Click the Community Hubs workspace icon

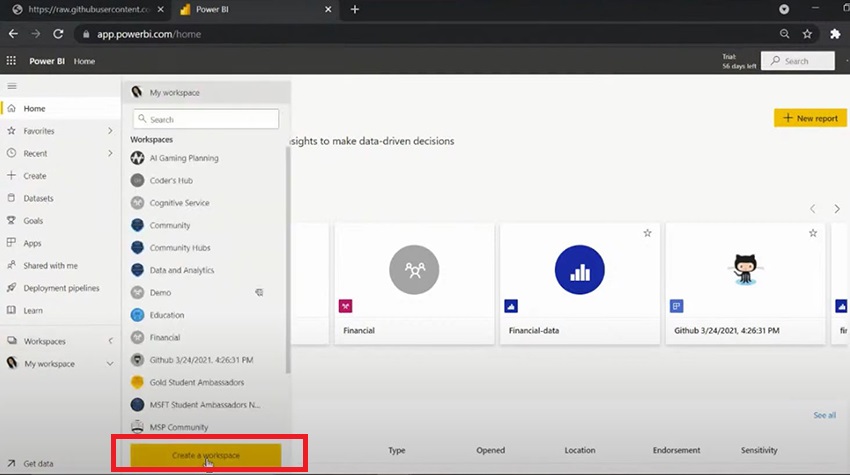pos(137,248)
